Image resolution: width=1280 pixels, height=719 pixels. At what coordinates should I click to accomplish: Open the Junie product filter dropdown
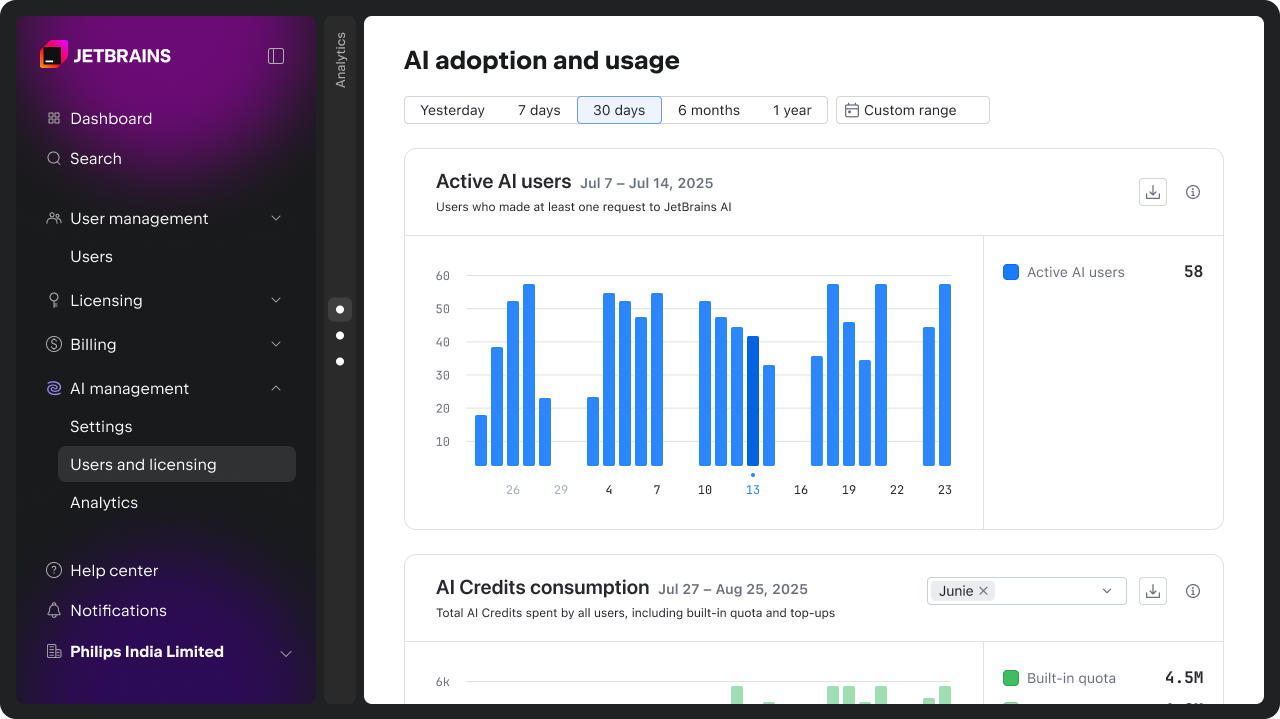[x=1106, y=591]
